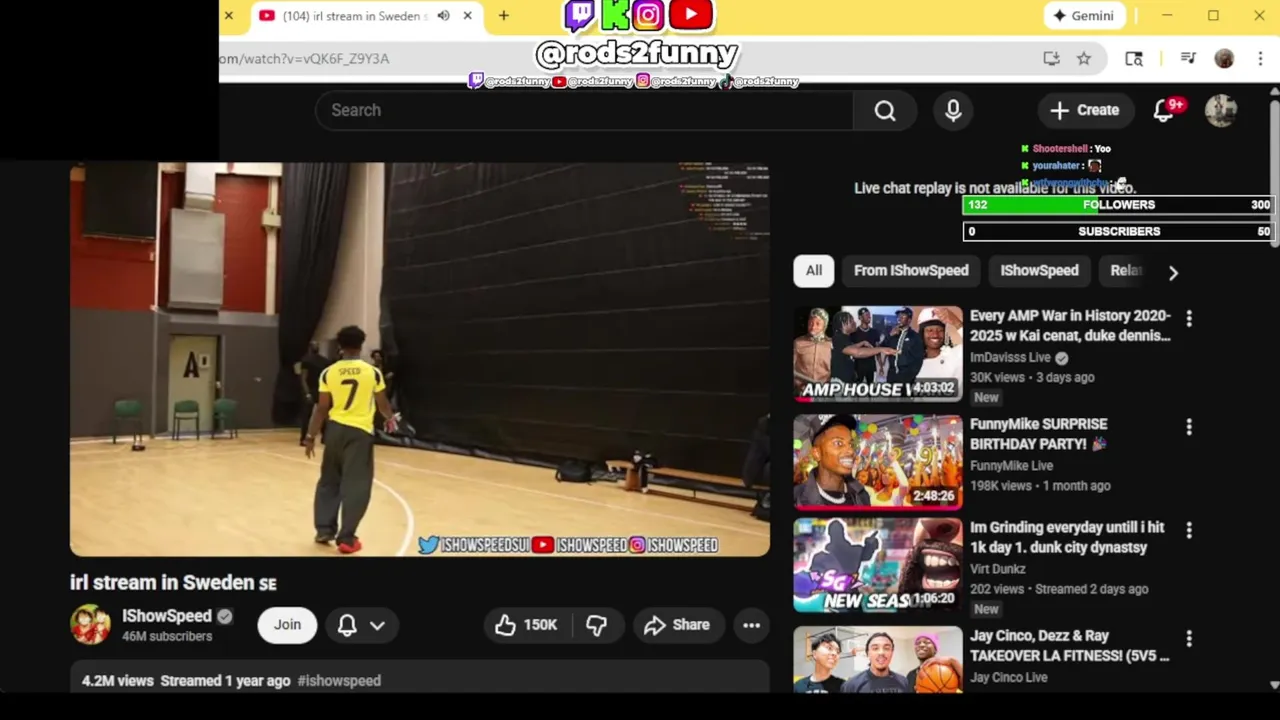Open options for Im Grinding everyday video
1280x720 pixels.
(1189, 529)
